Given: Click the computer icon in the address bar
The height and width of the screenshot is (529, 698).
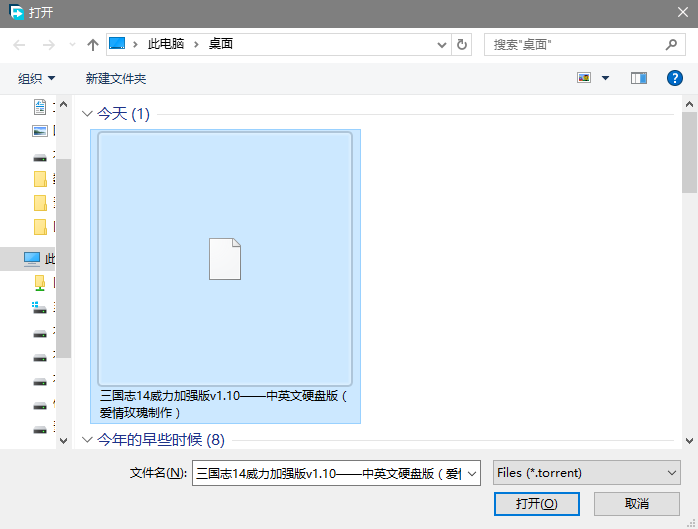Looking at the screenshot, I should click(117, 44).
